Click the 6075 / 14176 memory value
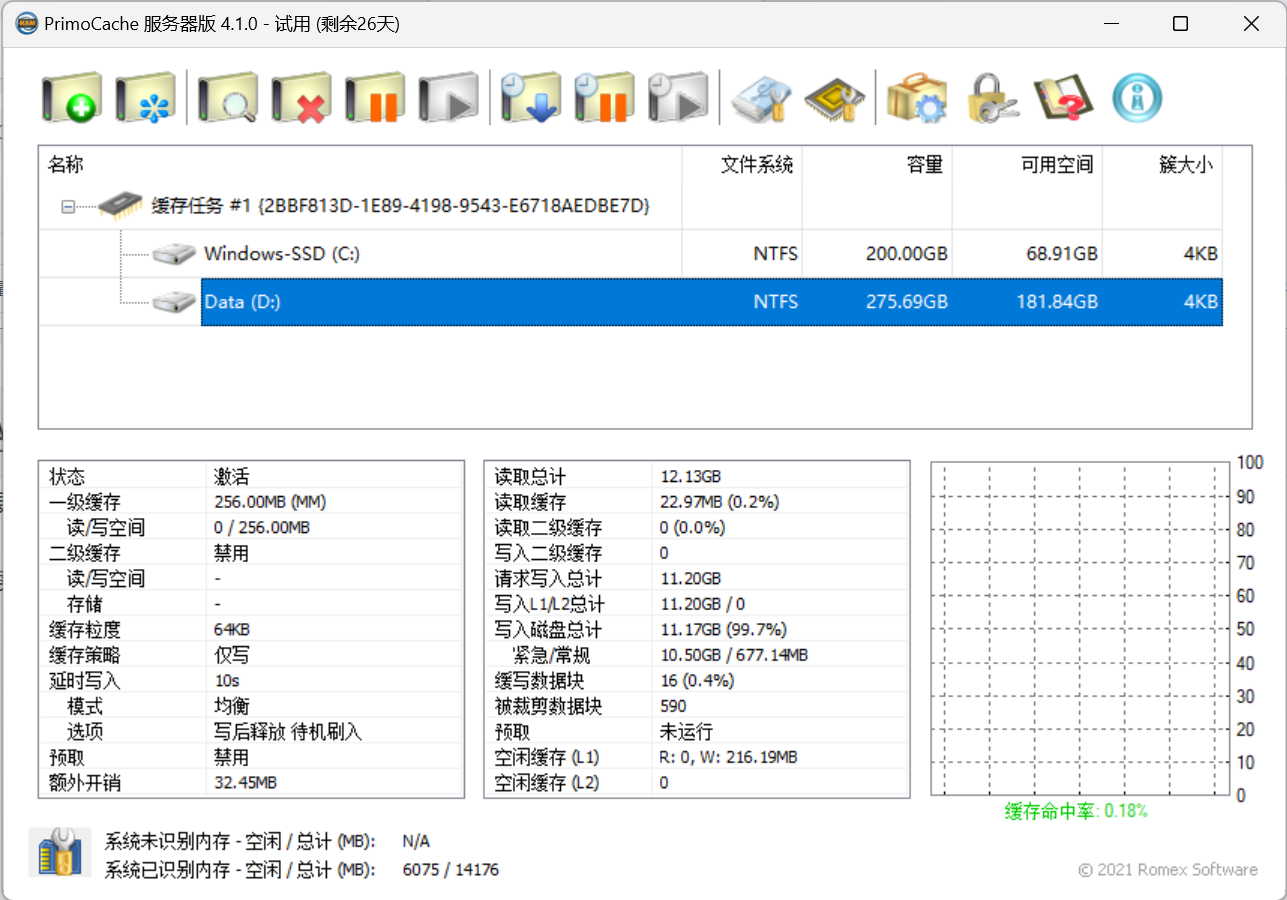 [450, 869]
